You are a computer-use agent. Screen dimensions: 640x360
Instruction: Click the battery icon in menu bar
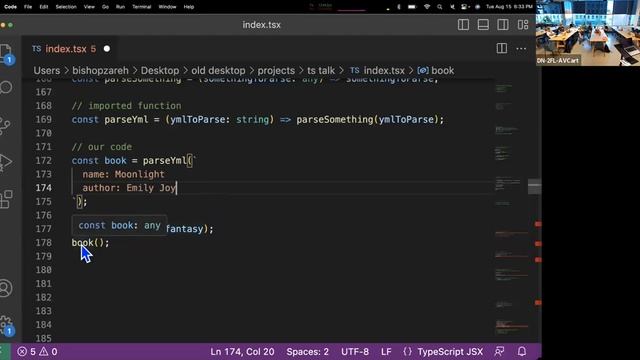[412, 7]
